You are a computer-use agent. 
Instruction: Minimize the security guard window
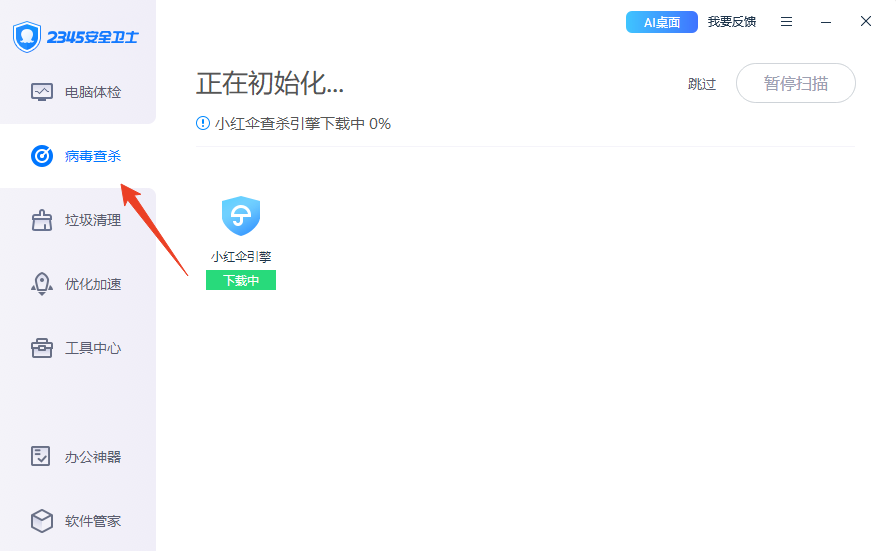pos(826,22)
